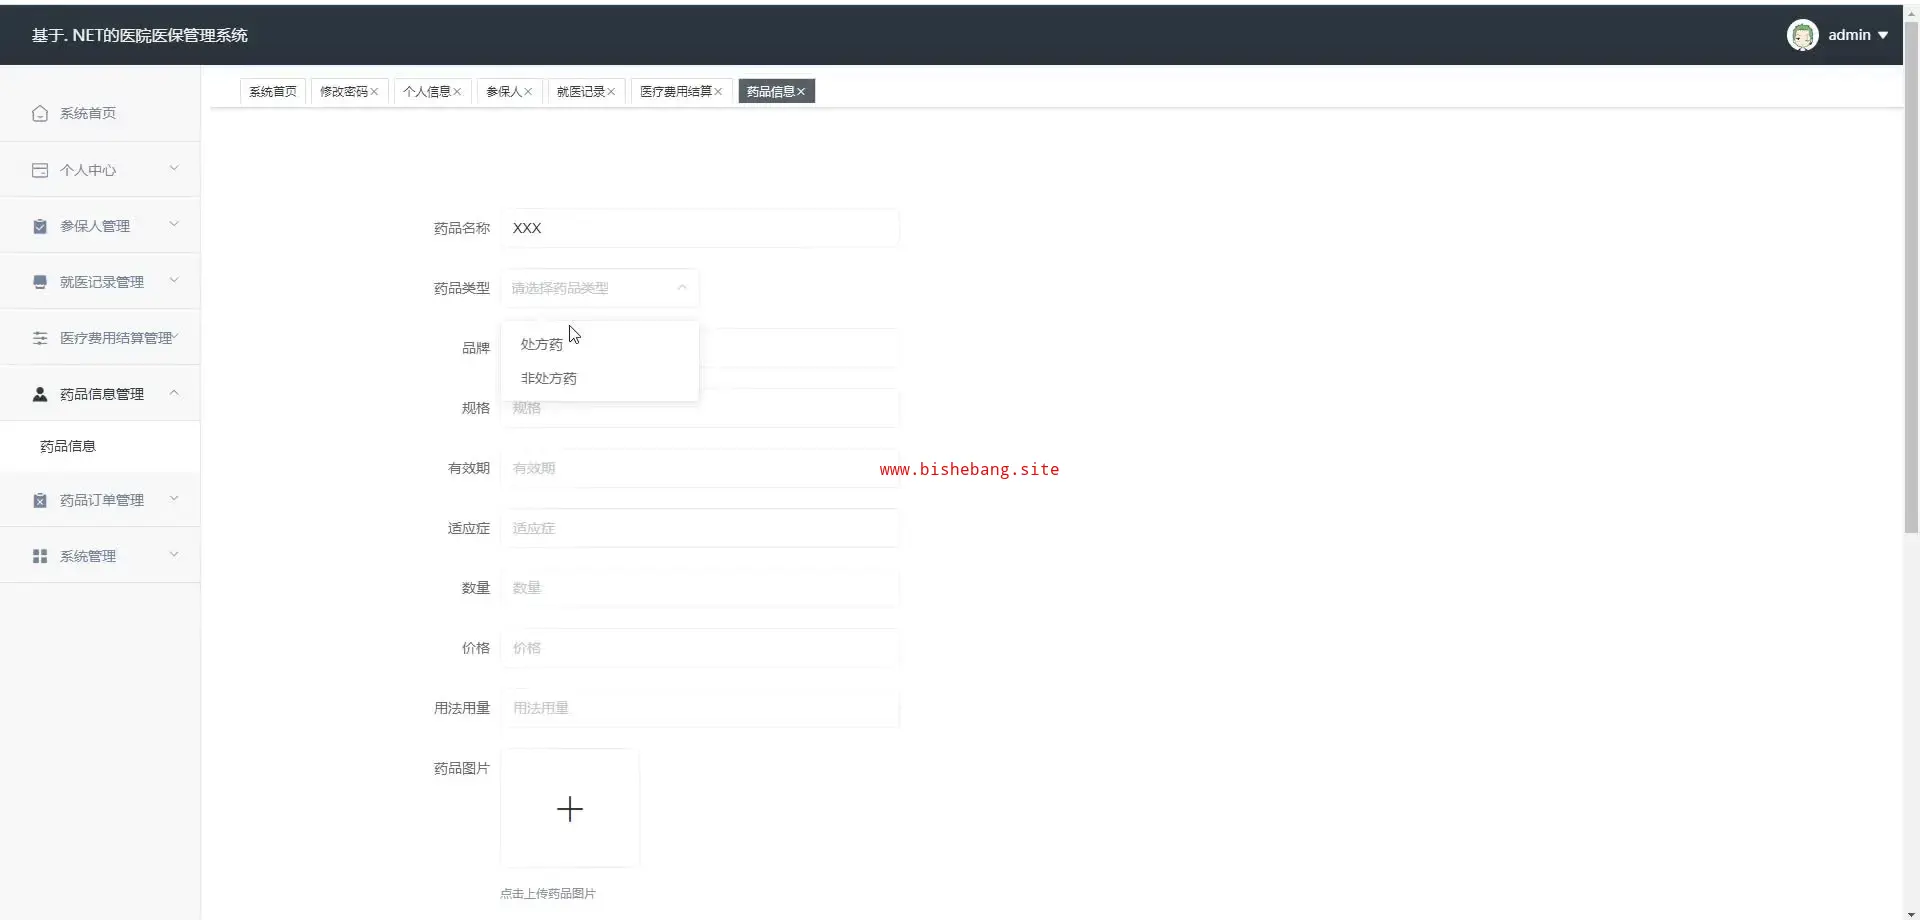Click the 点击上传药品图片 hint text

pyautogui.click(x=548, y=894)
